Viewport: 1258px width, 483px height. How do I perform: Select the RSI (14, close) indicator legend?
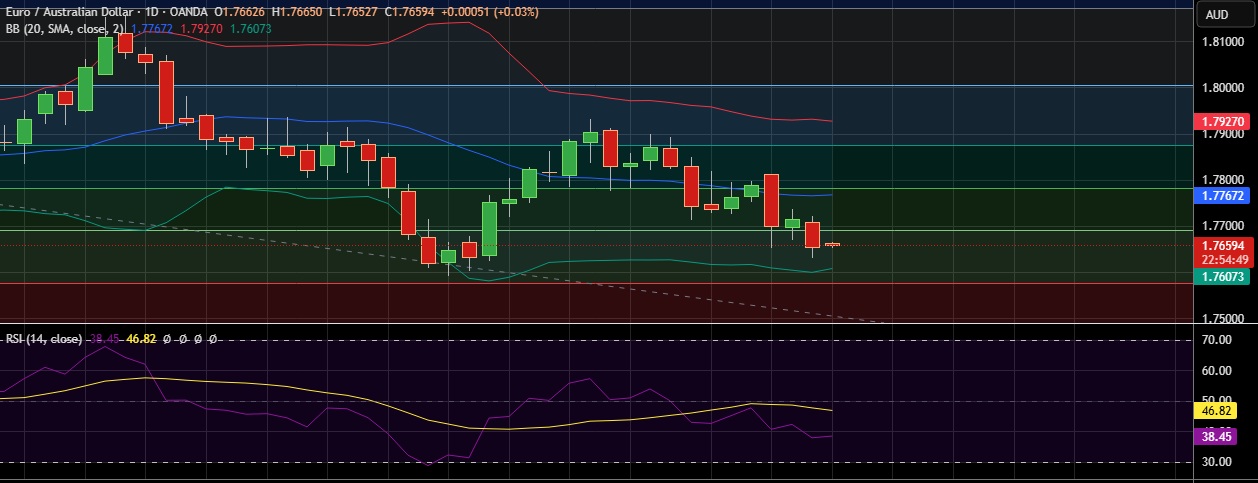[x=44, y=339]
